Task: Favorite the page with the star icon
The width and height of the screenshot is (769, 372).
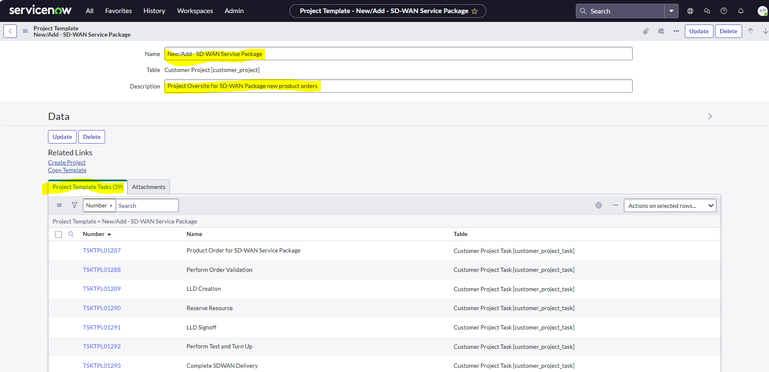Action: [474, 11]
